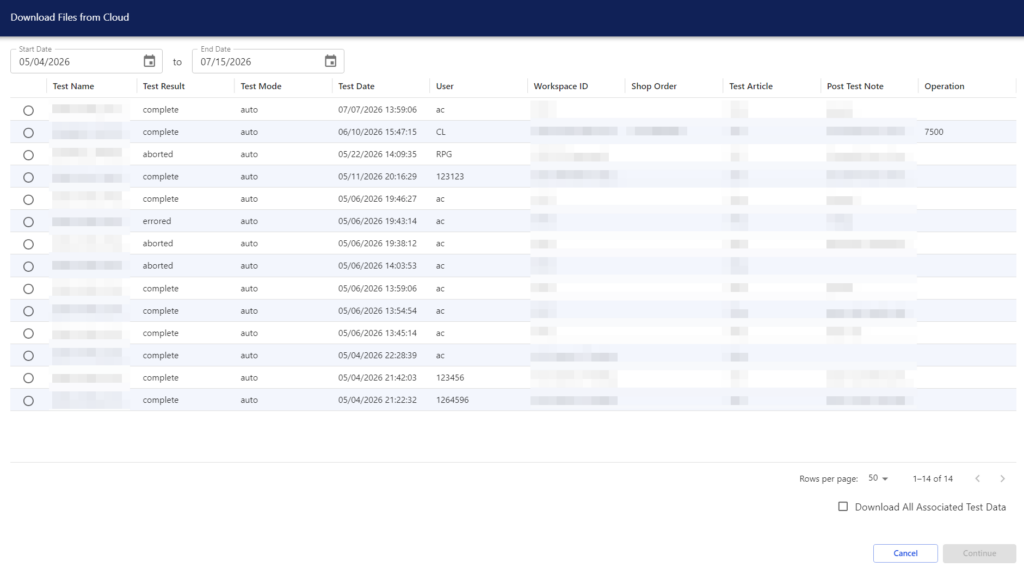The height and width of the screenshot is (567, 1024).
Task: Click the date cell 05/04/2026 21:22:32
Action: (377, 400)
